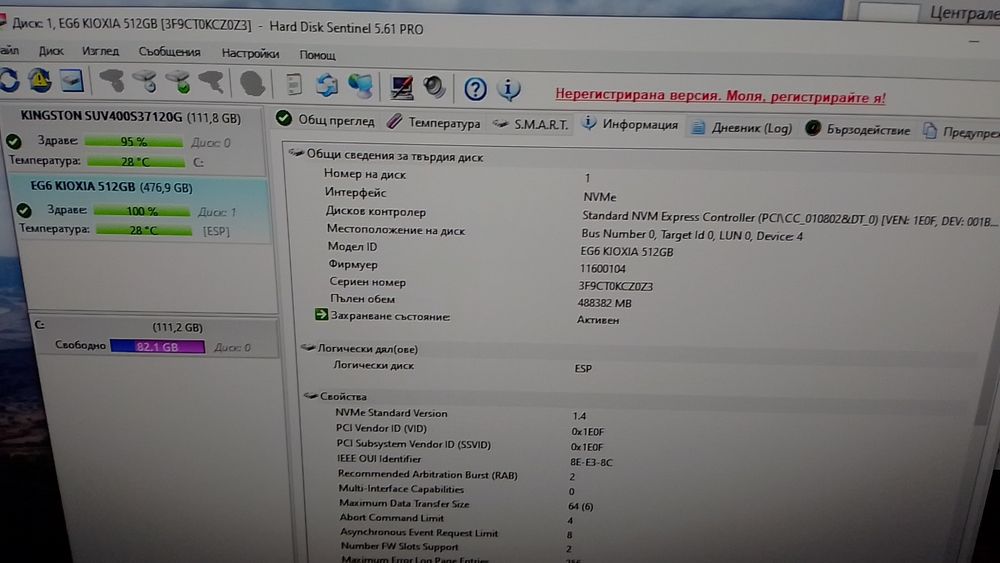The image size is (1000, 563).
Task: Click the loudspeaker sound toolbar icon
Action: (x=435, y=87)
